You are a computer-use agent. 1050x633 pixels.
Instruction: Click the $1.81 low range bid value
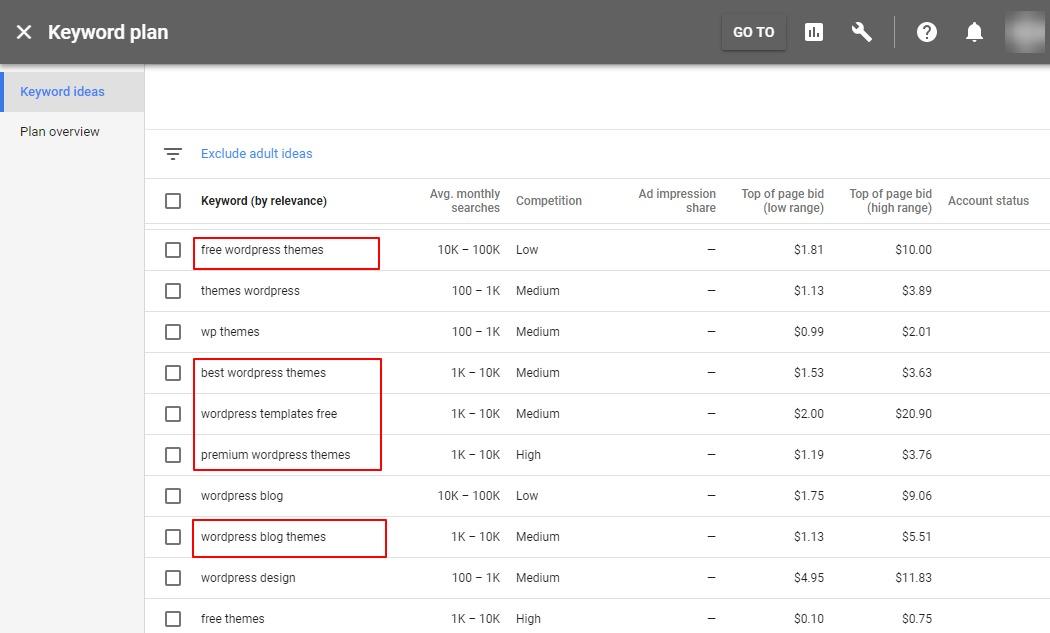click(x=809, y=250)
